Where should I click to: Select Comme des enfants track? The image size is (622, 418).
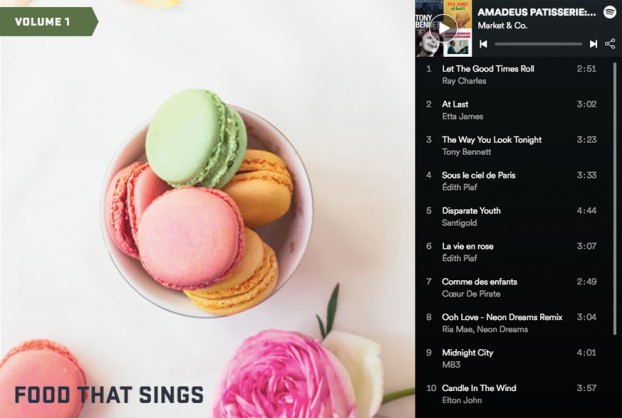point(513,288)
